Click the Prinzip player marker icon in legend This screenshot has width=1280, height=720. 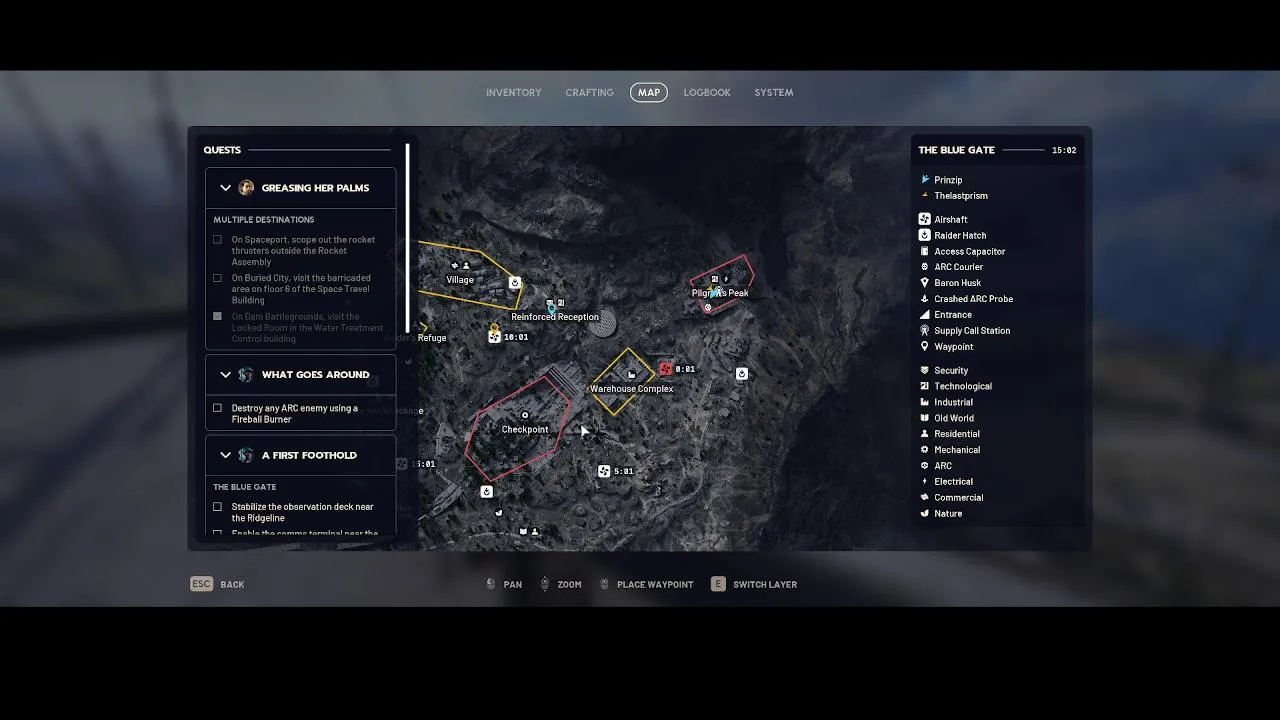(x=925, y=180)
